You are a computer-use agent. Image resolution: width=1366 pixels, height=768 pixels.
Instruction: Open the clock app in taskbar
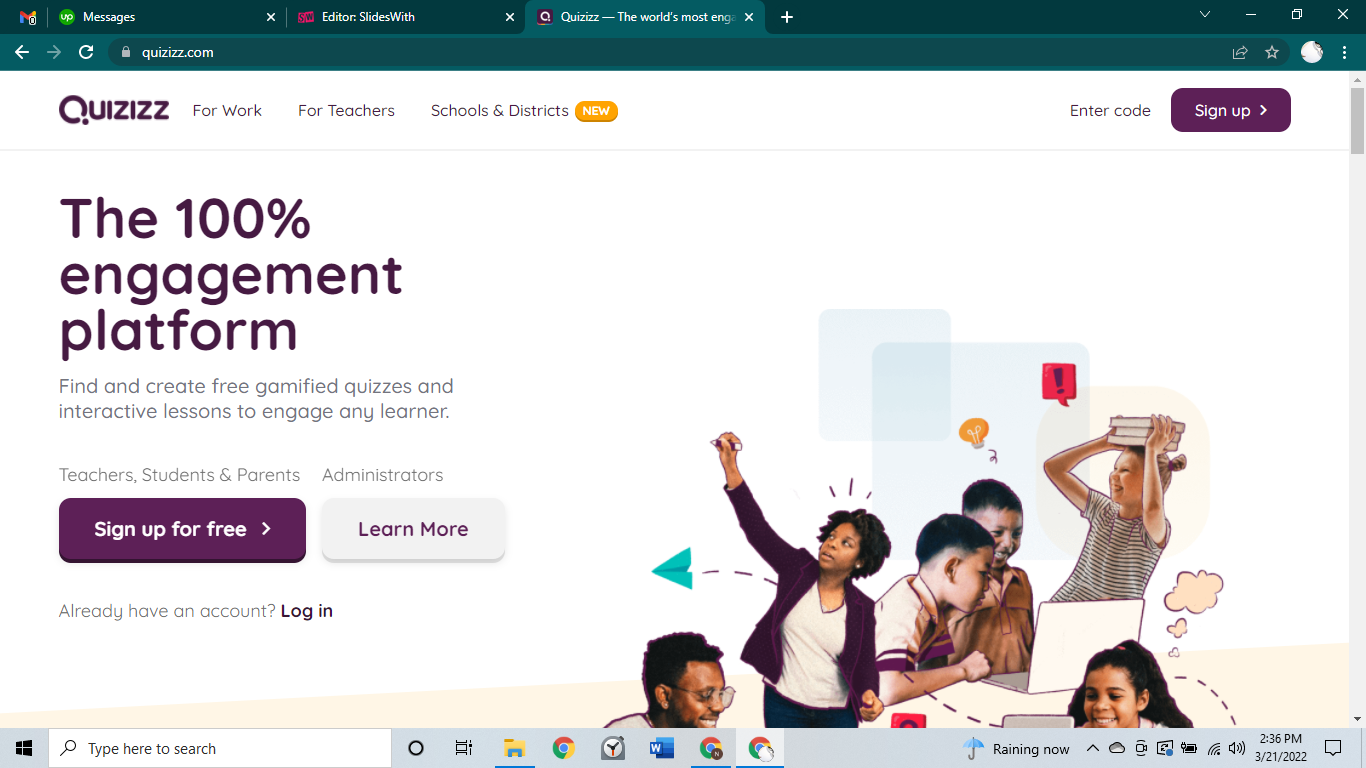613,748
